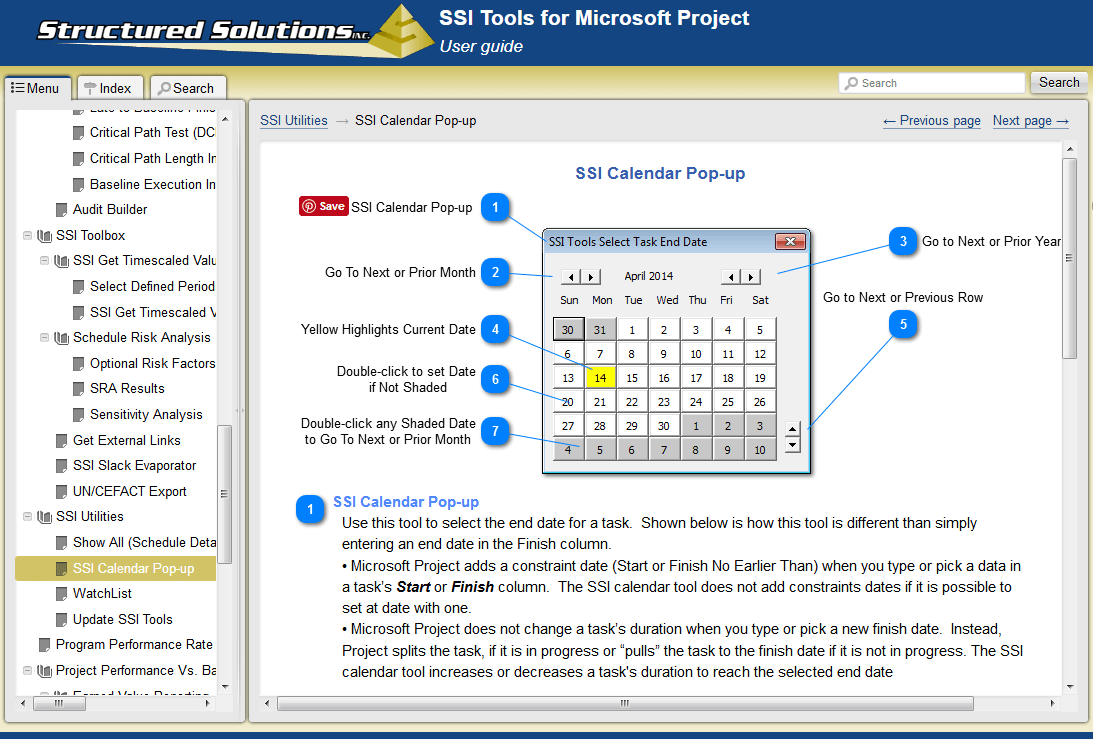This screenshot has width=1093, height=739.
Task: Click the page icon beside Get External Links
Action: 62,441
